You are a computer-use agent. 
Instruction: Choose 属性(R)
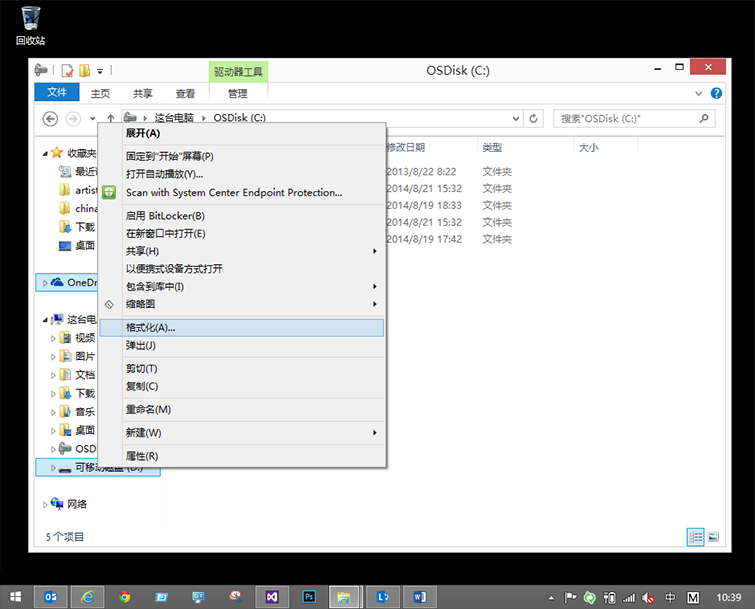coord(241,456)
